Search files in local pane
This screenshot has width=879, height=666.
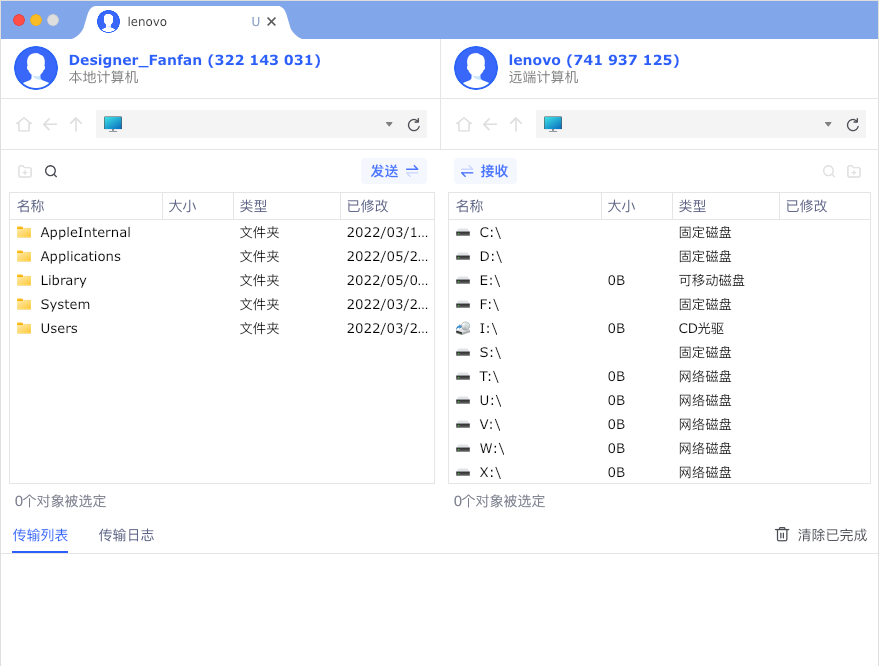(x=51, y=172)
